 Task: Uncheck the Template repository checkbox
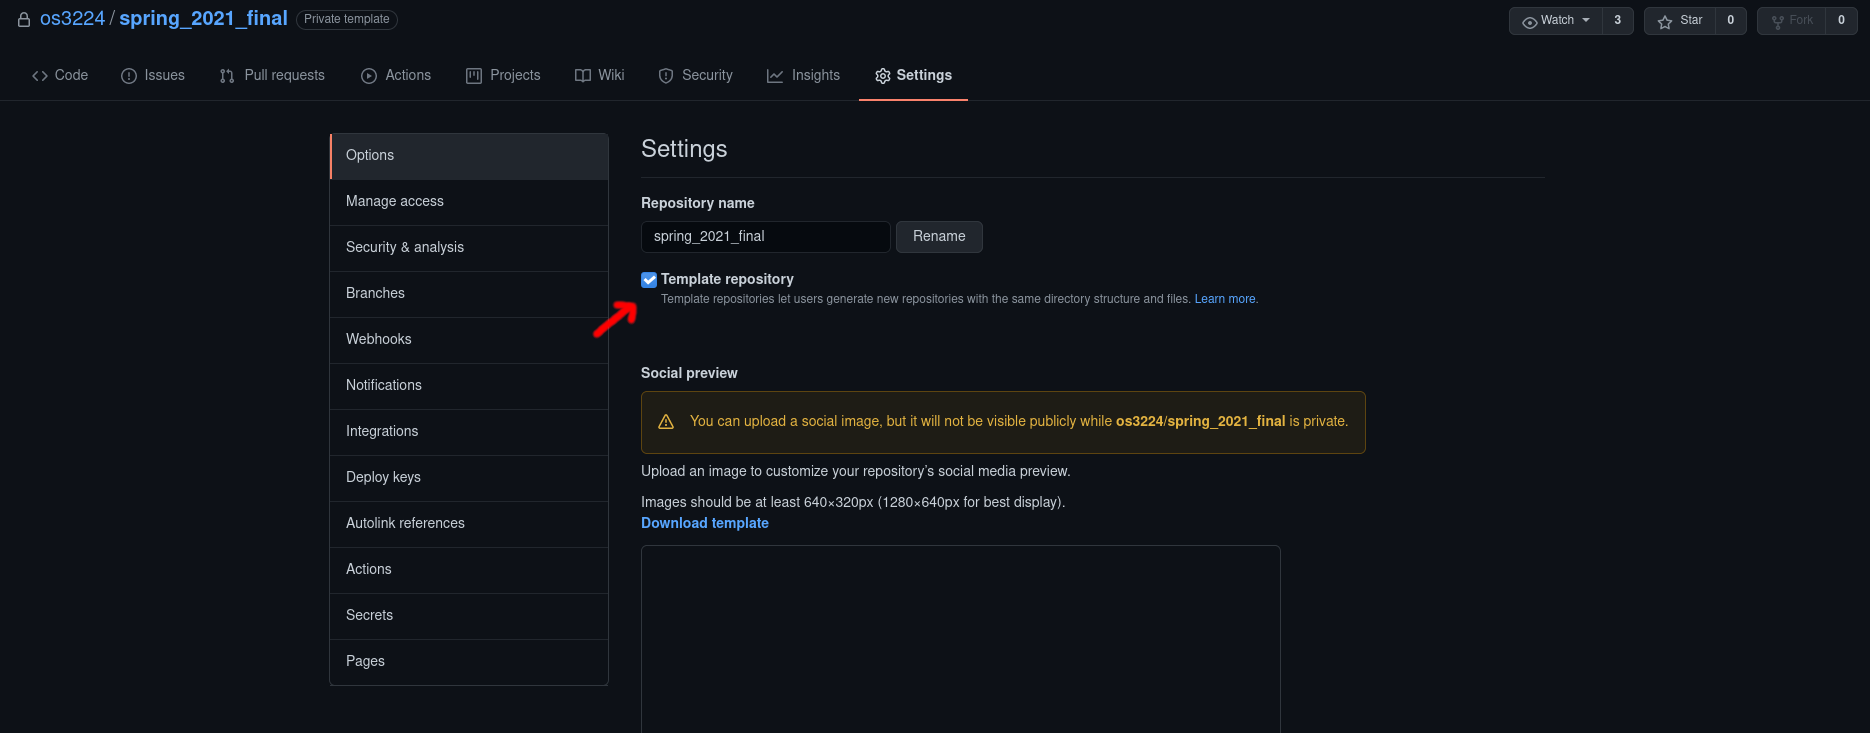[x=649, y=280]
